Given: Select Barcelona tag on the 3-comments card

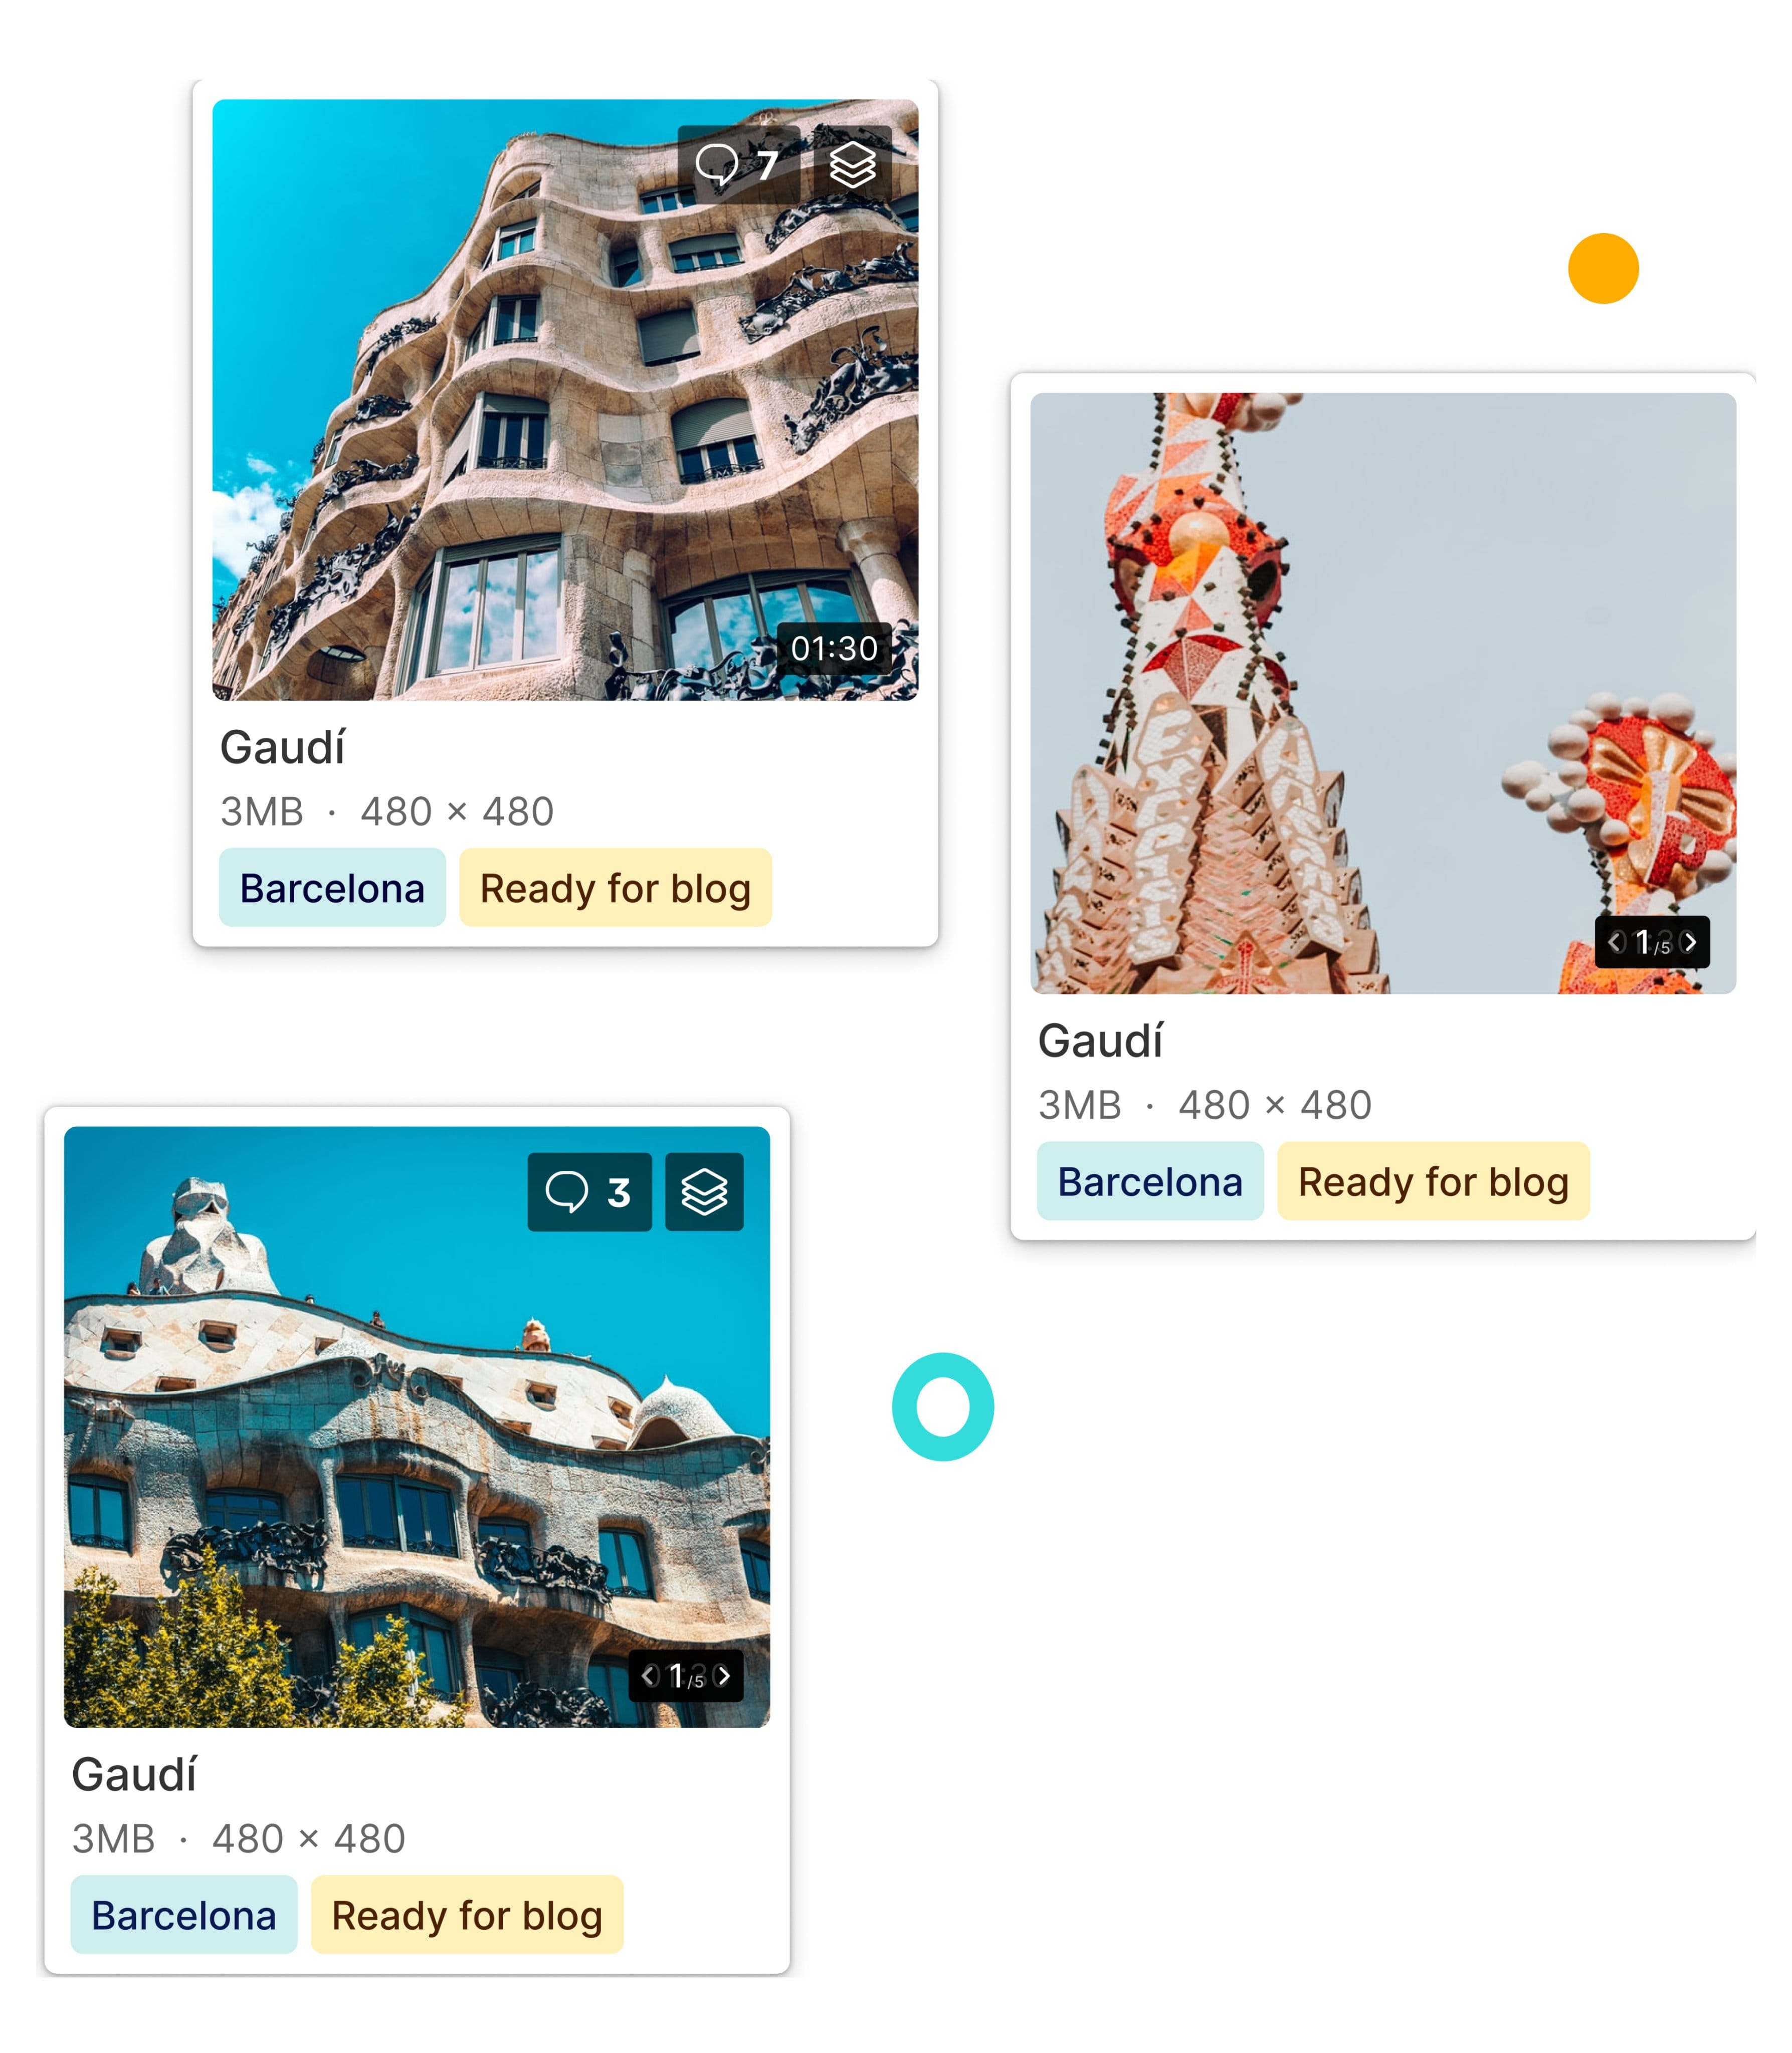Looking at the screenshot, I should tap(184, 1915).
